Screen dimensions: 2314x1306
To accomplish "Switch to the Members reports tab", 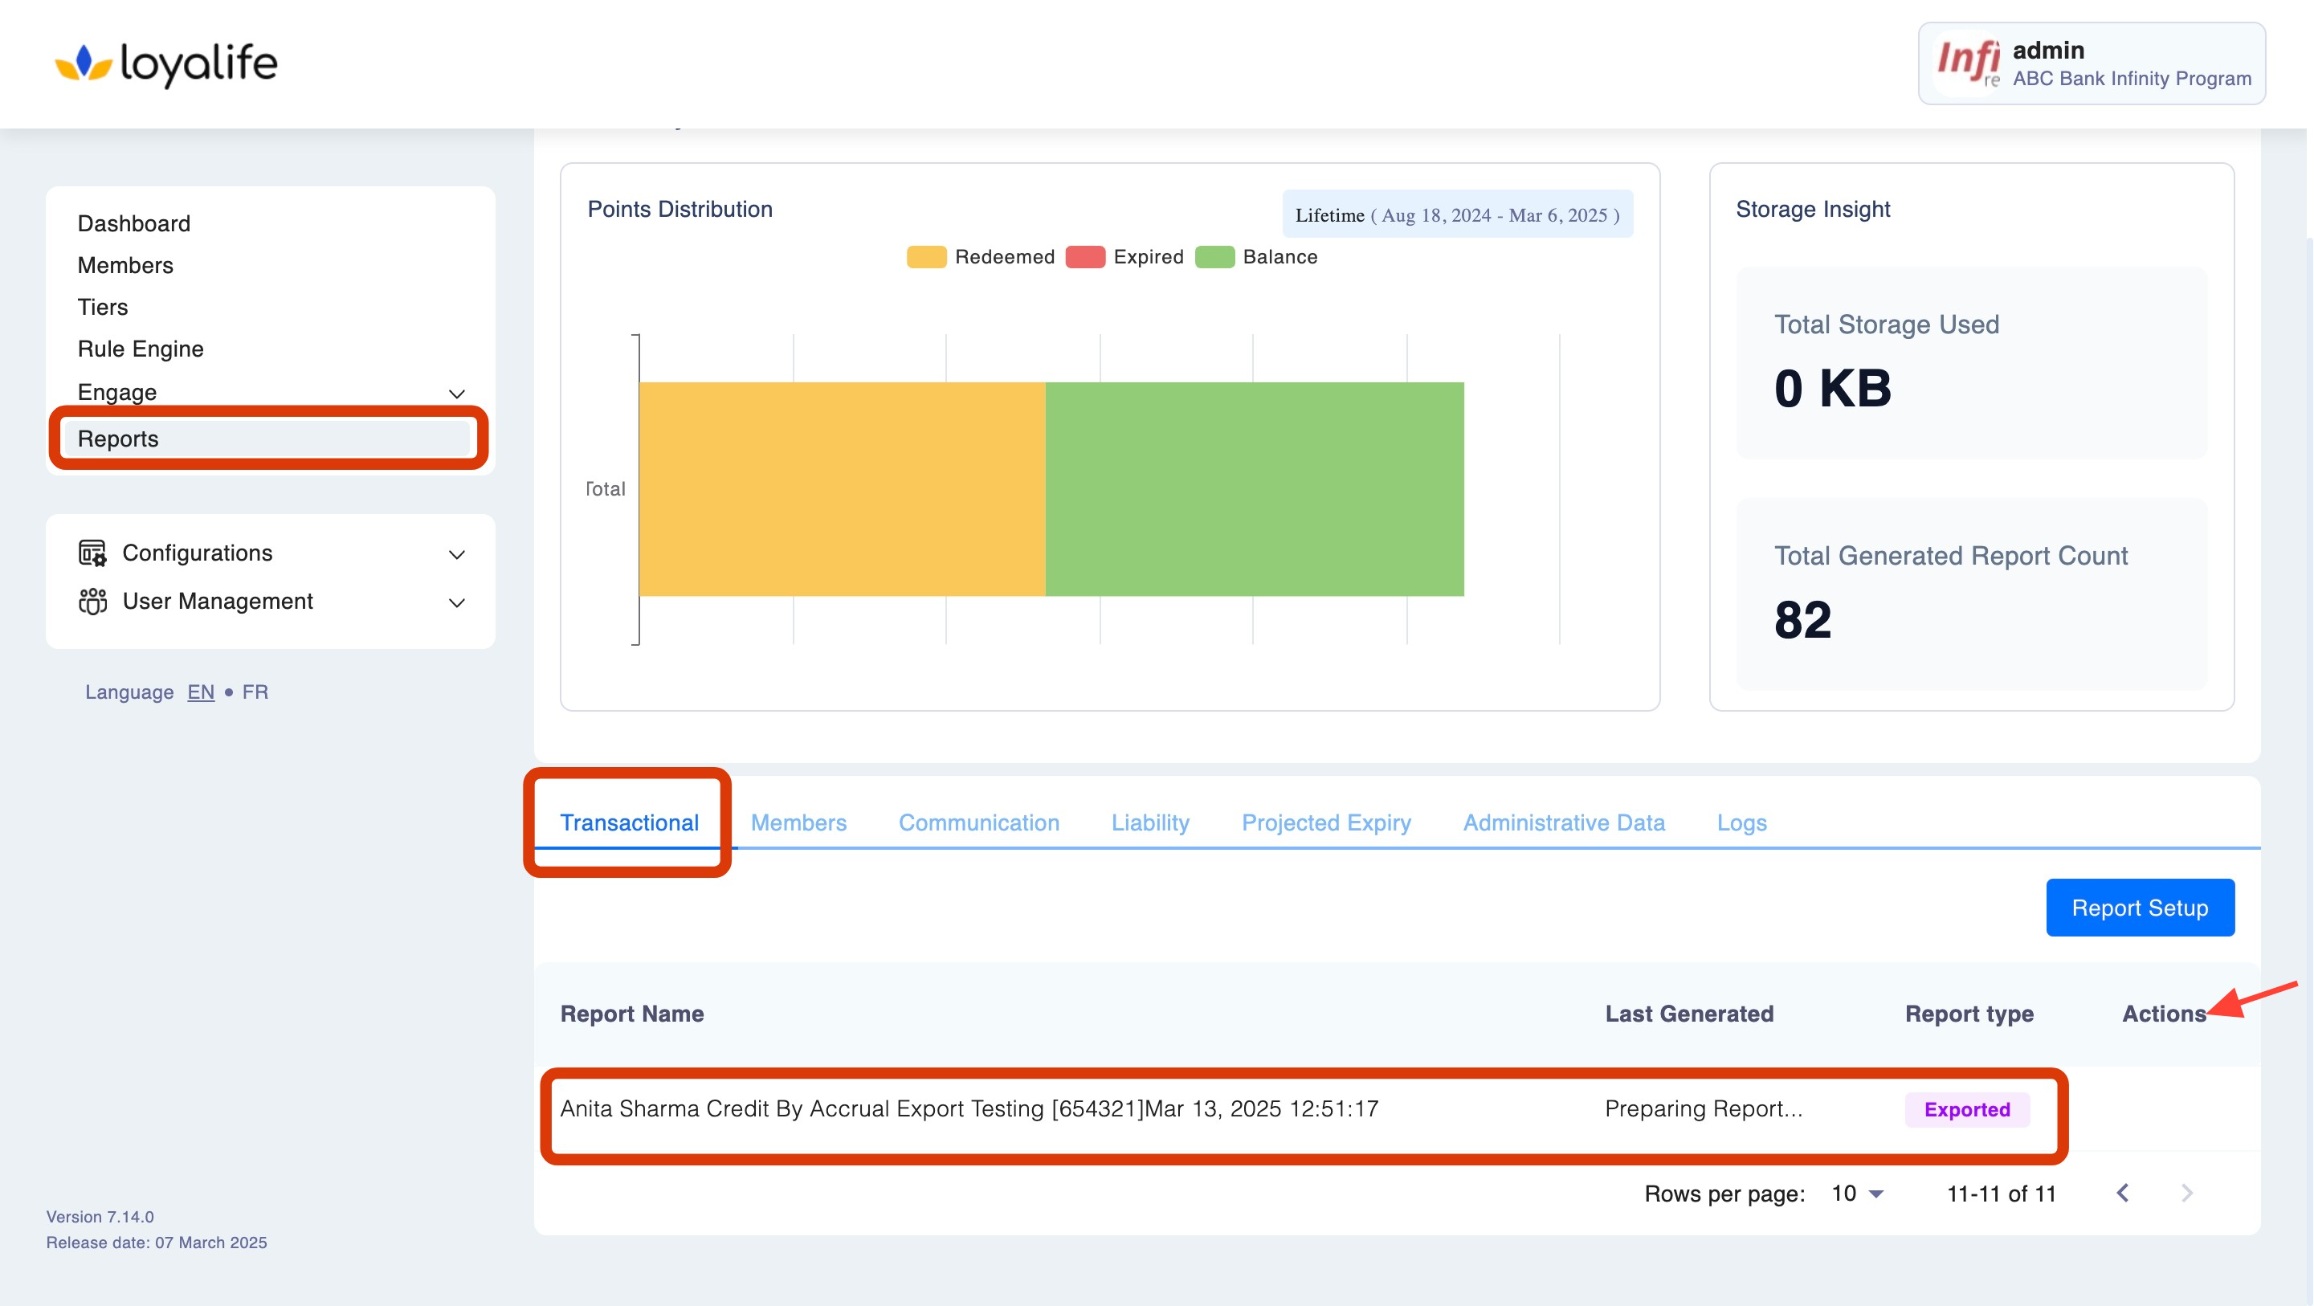I will coord(798,822).
